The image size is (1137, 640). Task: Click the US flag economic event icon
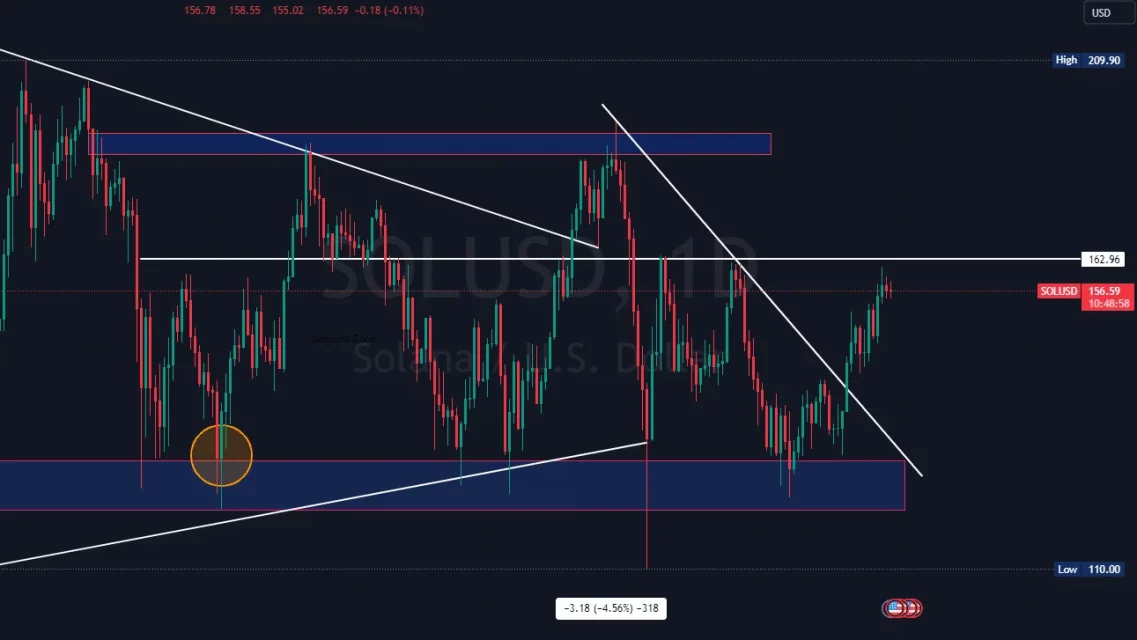[894, 607]
